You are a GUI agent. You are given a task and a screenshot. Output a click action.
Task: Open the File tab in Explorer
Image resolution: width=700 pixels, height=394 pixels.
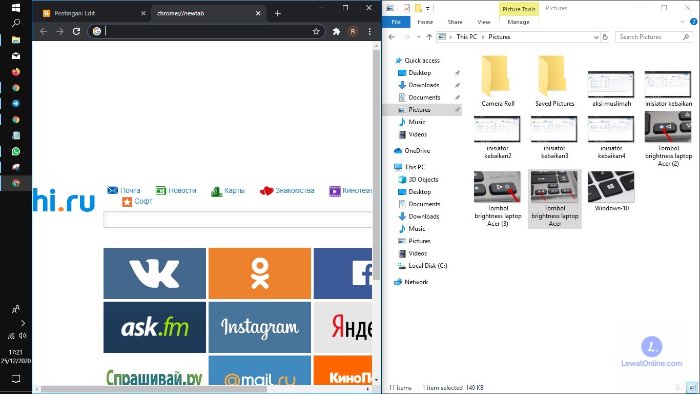point(396,22)
